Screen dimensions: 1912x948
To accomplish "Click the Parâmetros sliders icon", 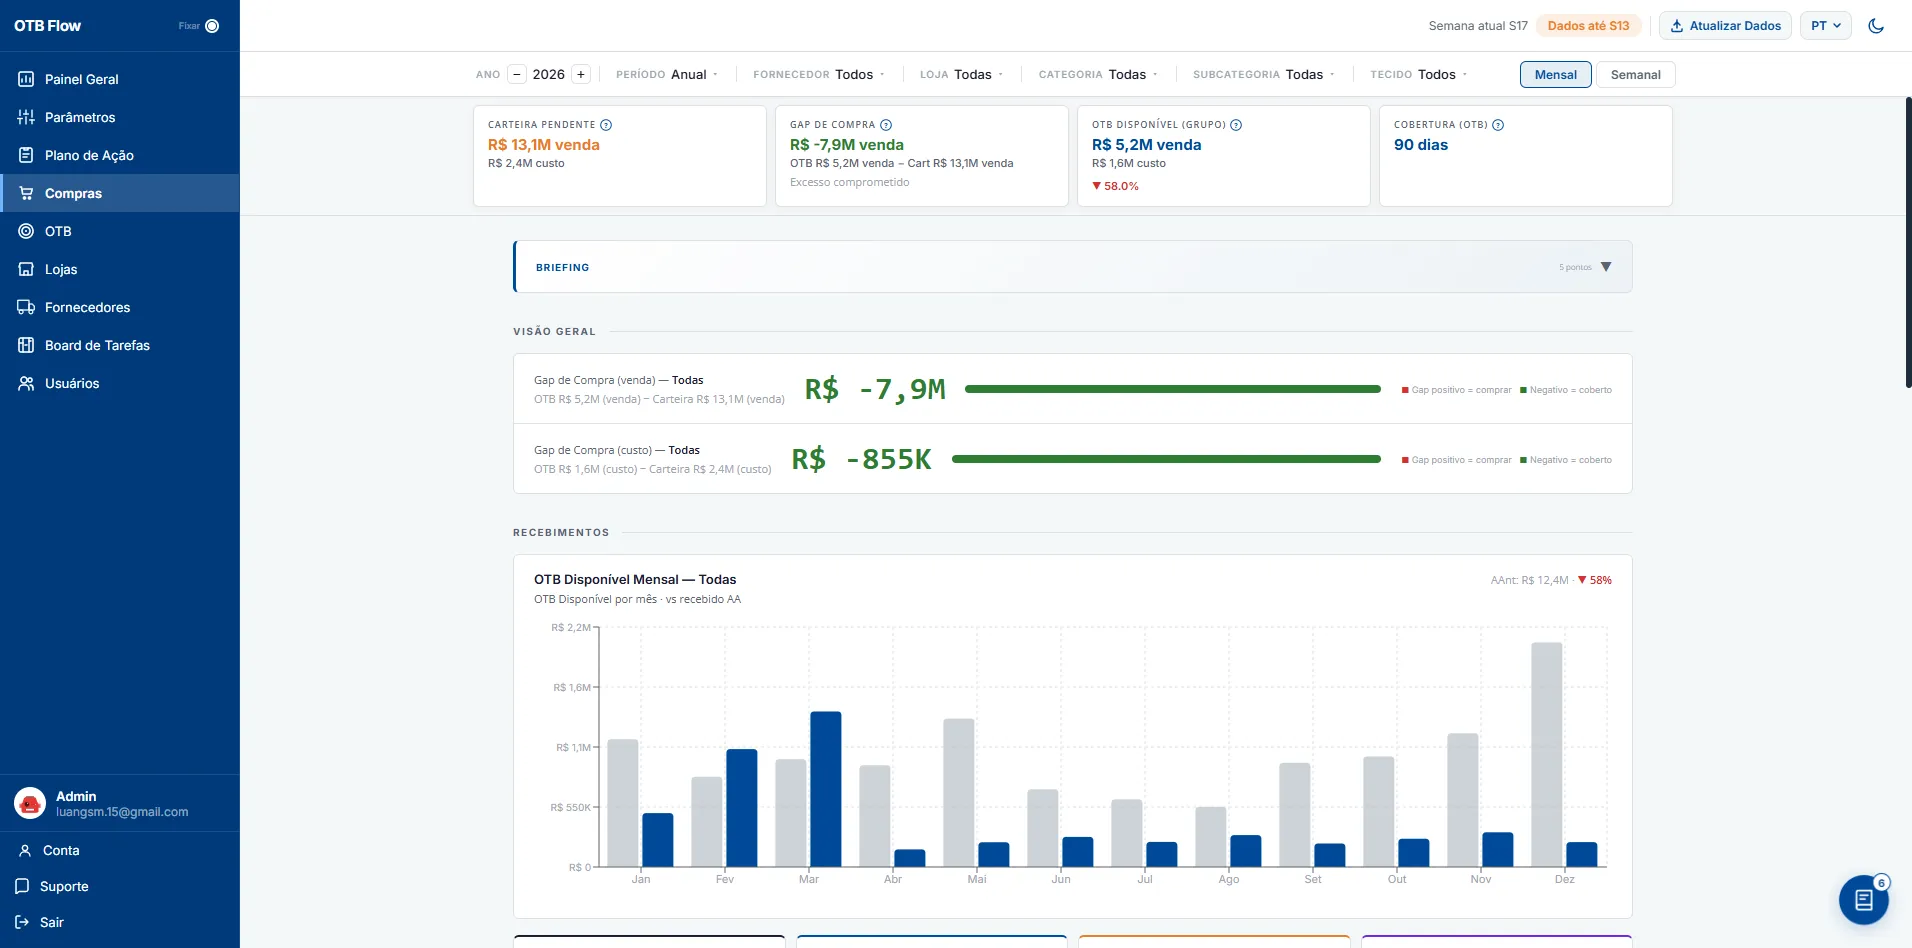I will point(26,117).
